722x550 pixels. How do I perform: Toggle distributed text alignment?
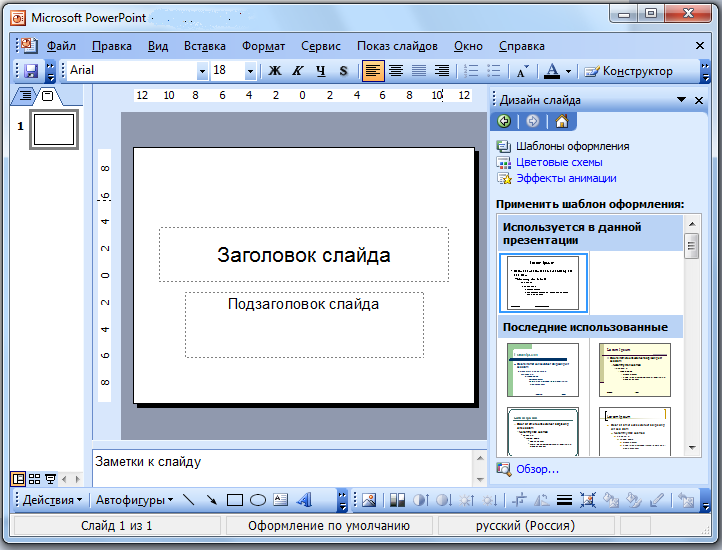pos(419,70)
